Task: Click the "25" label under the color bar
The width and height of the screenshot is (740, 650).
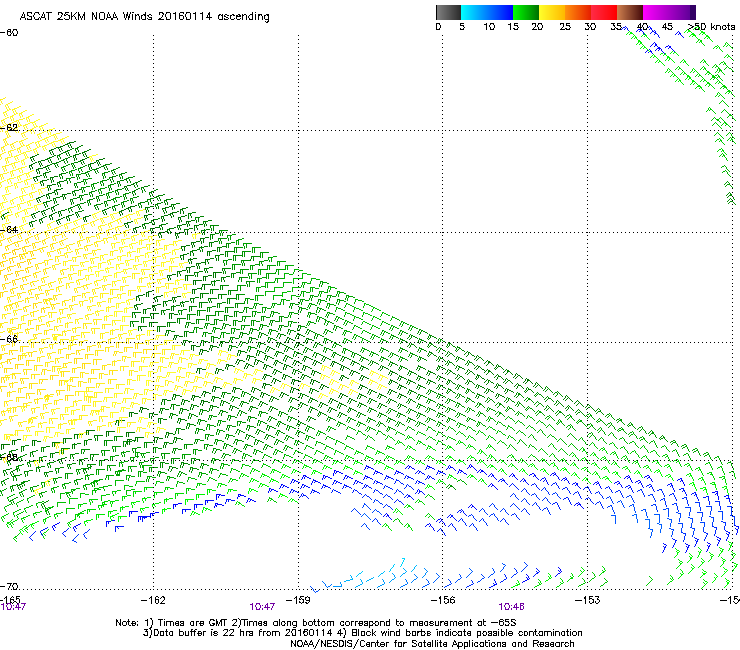Action: point(565,27)
